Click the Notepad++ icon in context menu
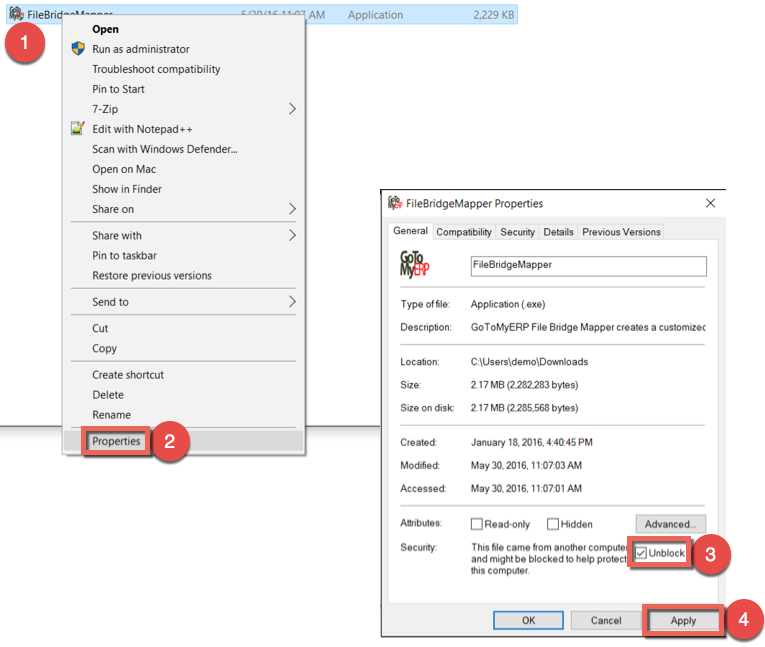 [78, 128]
